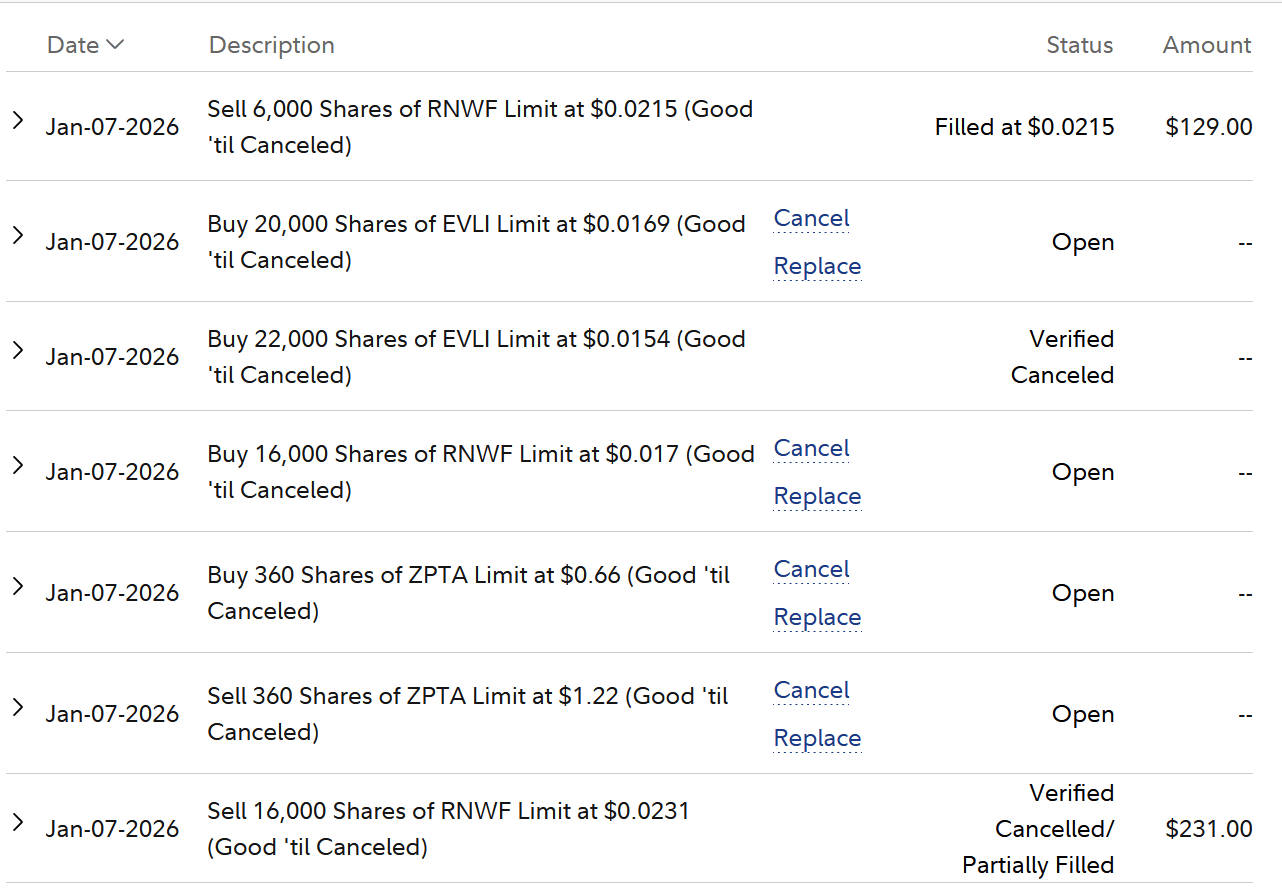Screen dimensions: 1282x895
Task: Expand the open EVLI 20,000 shares buy order
Action: pyautogui.click(x=18, y=236)
